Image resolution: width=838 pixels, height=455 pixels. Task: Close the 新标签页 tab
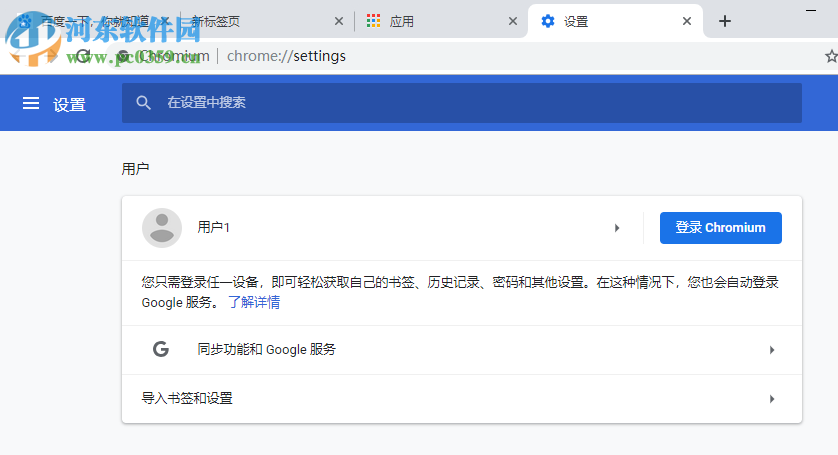339,21
